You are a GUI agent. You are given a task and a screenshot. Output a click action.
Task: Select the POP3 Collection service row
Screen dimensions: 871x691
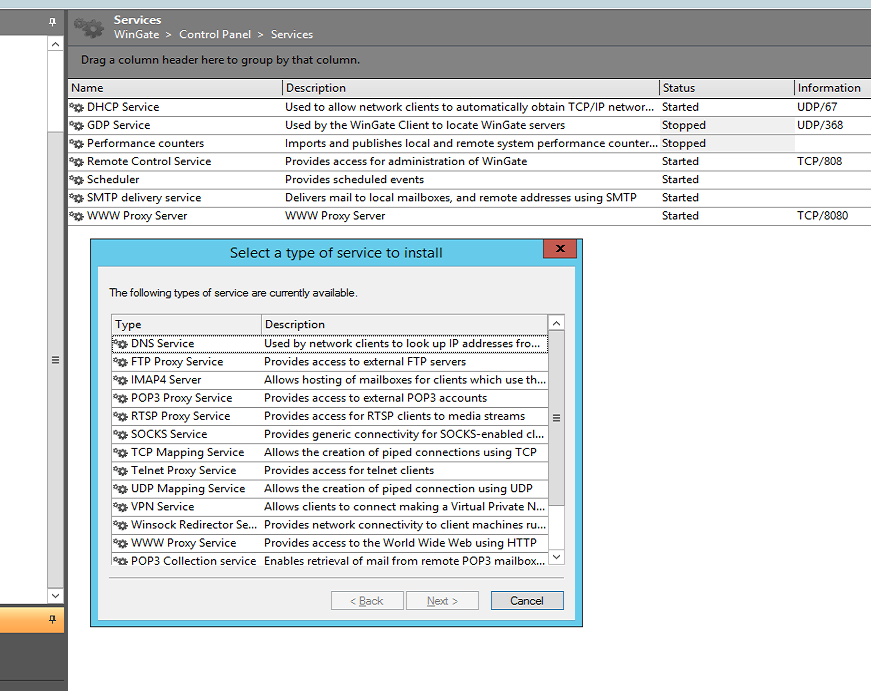[x=330, y=560]
